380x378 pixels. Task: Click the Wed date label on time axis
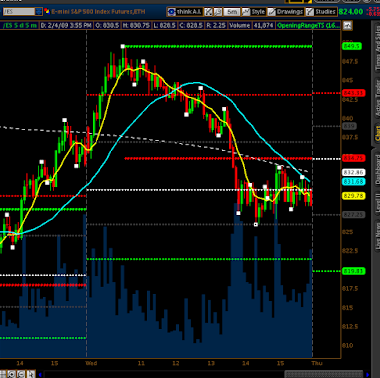click(x=91, y=363)
